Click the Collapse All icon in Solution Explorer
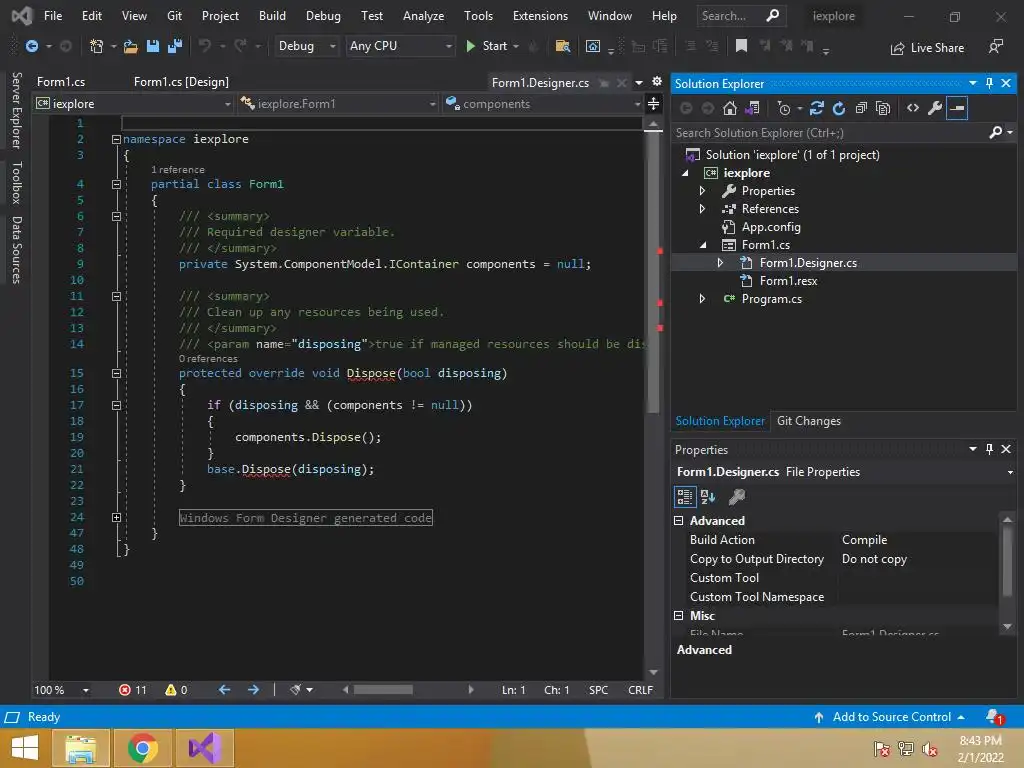Screen dimensions: 1024x768 tap(861, 108)
